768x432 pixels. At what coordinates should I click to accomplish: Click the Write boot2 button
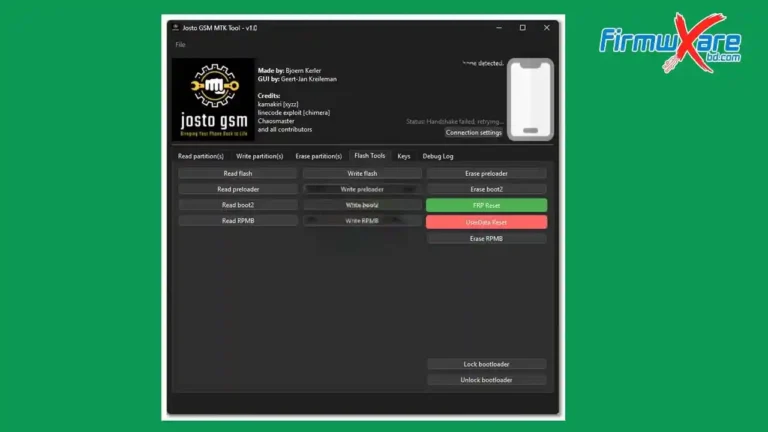click(362, 205)
